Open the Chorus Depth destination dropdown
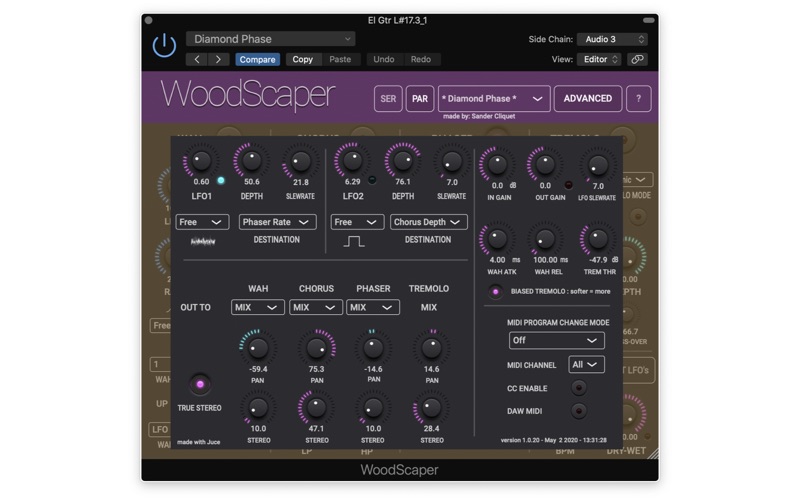Viewport: 800px width, 500px height. pyautogui.click(x=429, y=222)
